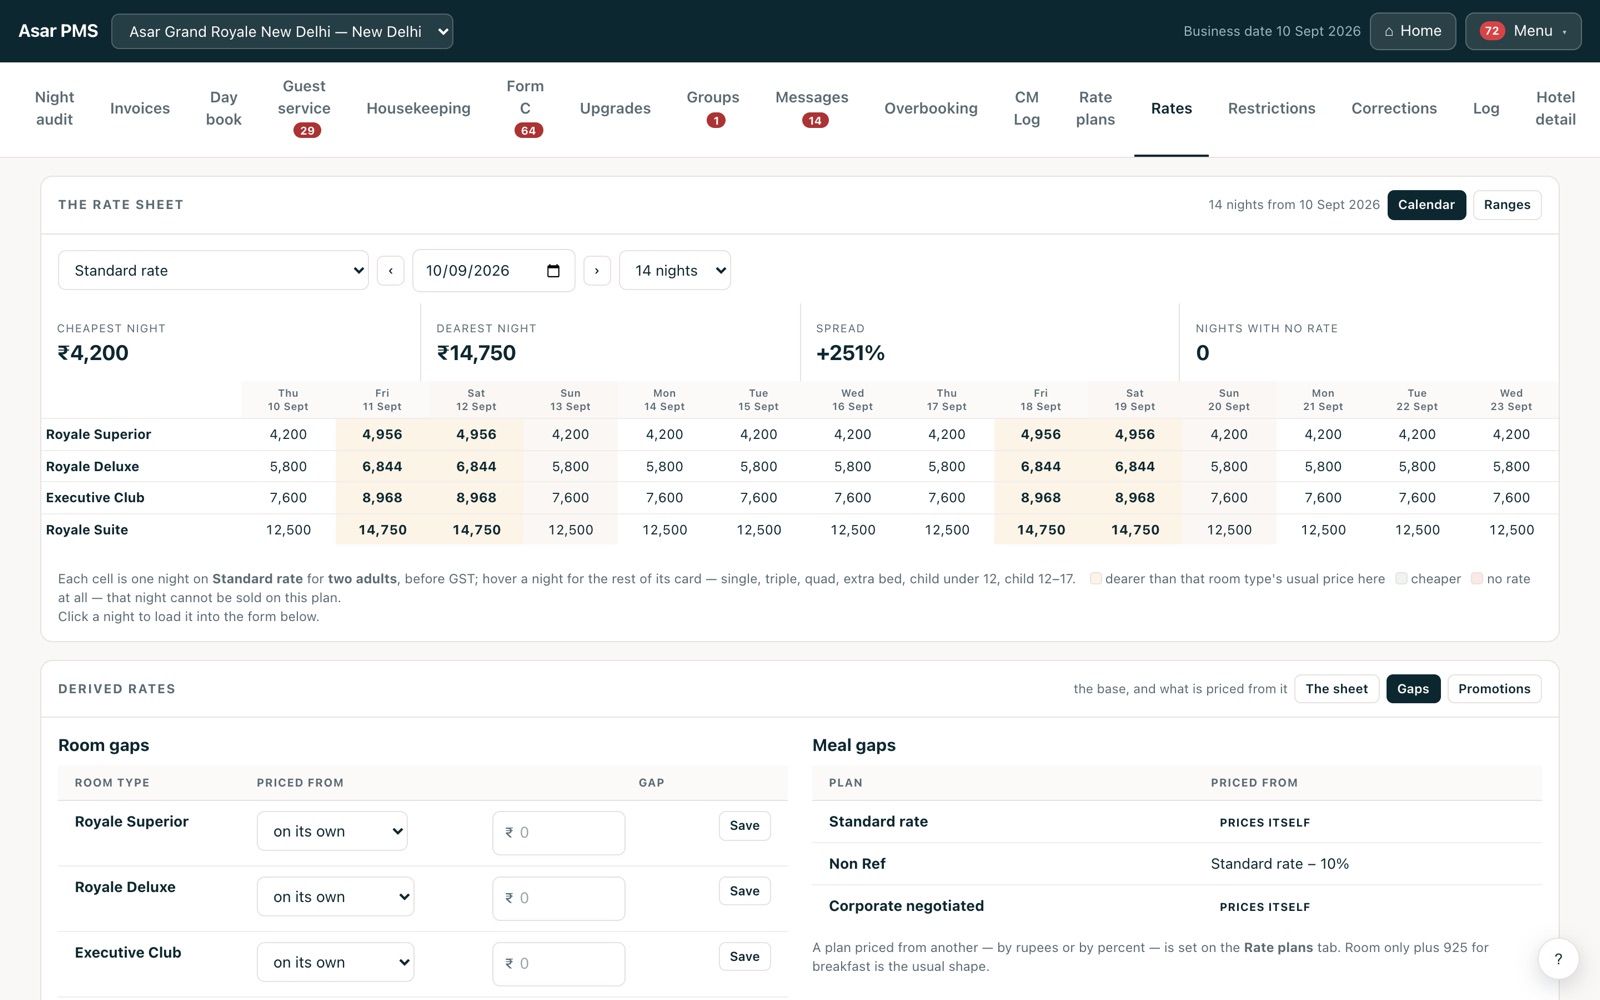
Task: Click the Corporate negotiated plan row
Action: coord(1177,906)
